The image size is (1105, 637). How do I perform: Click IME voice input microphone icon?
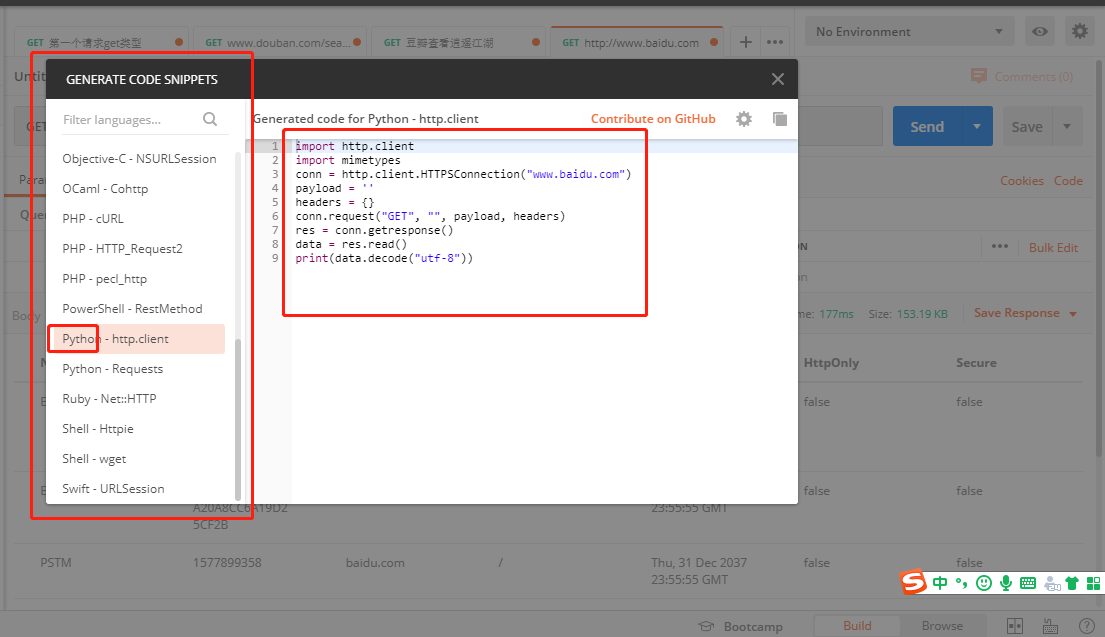1006,583
